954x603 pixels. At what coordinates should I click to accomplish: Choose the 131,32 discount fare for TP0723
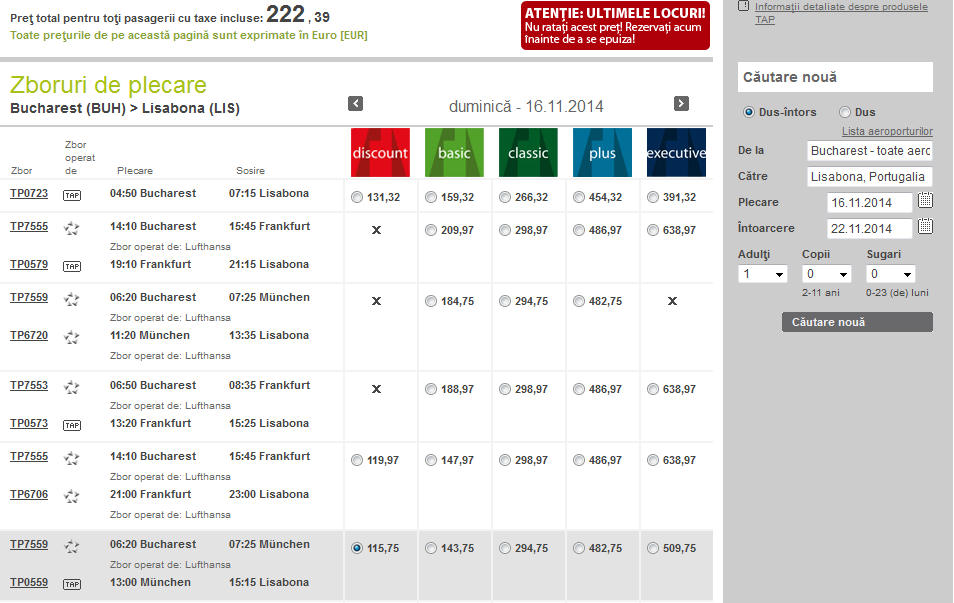coord(358,198)
